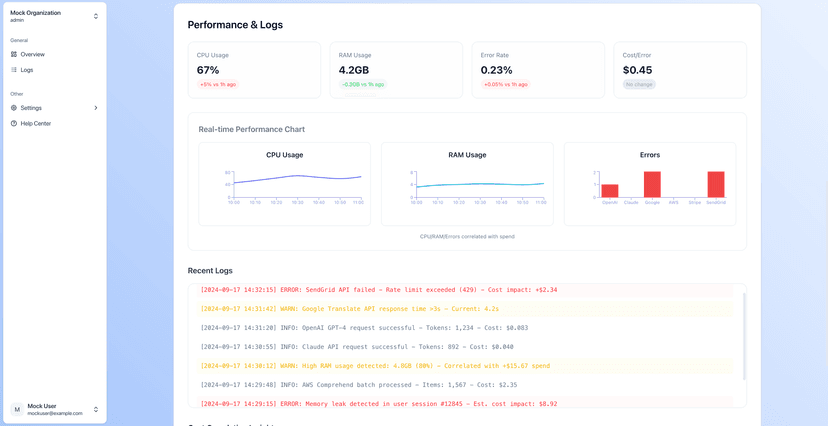Open the Help Center link
Screen dimensions: 828x426
pos(35,124)
